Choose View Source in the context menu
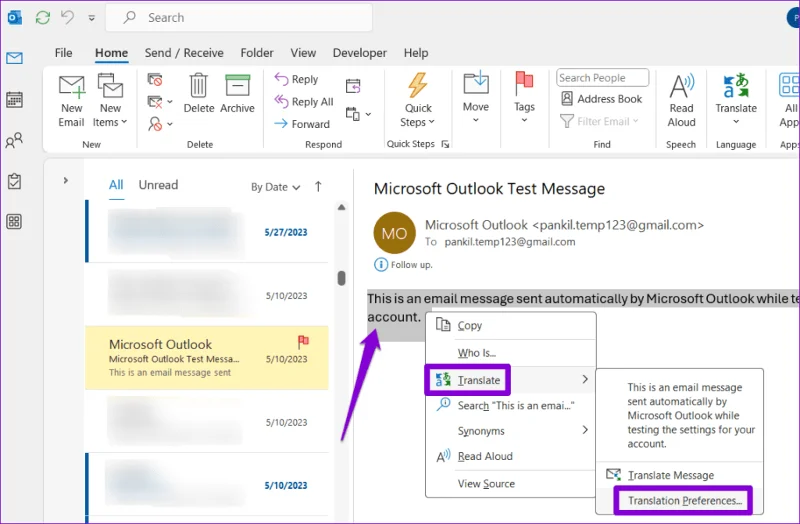 tap(511, 484)
